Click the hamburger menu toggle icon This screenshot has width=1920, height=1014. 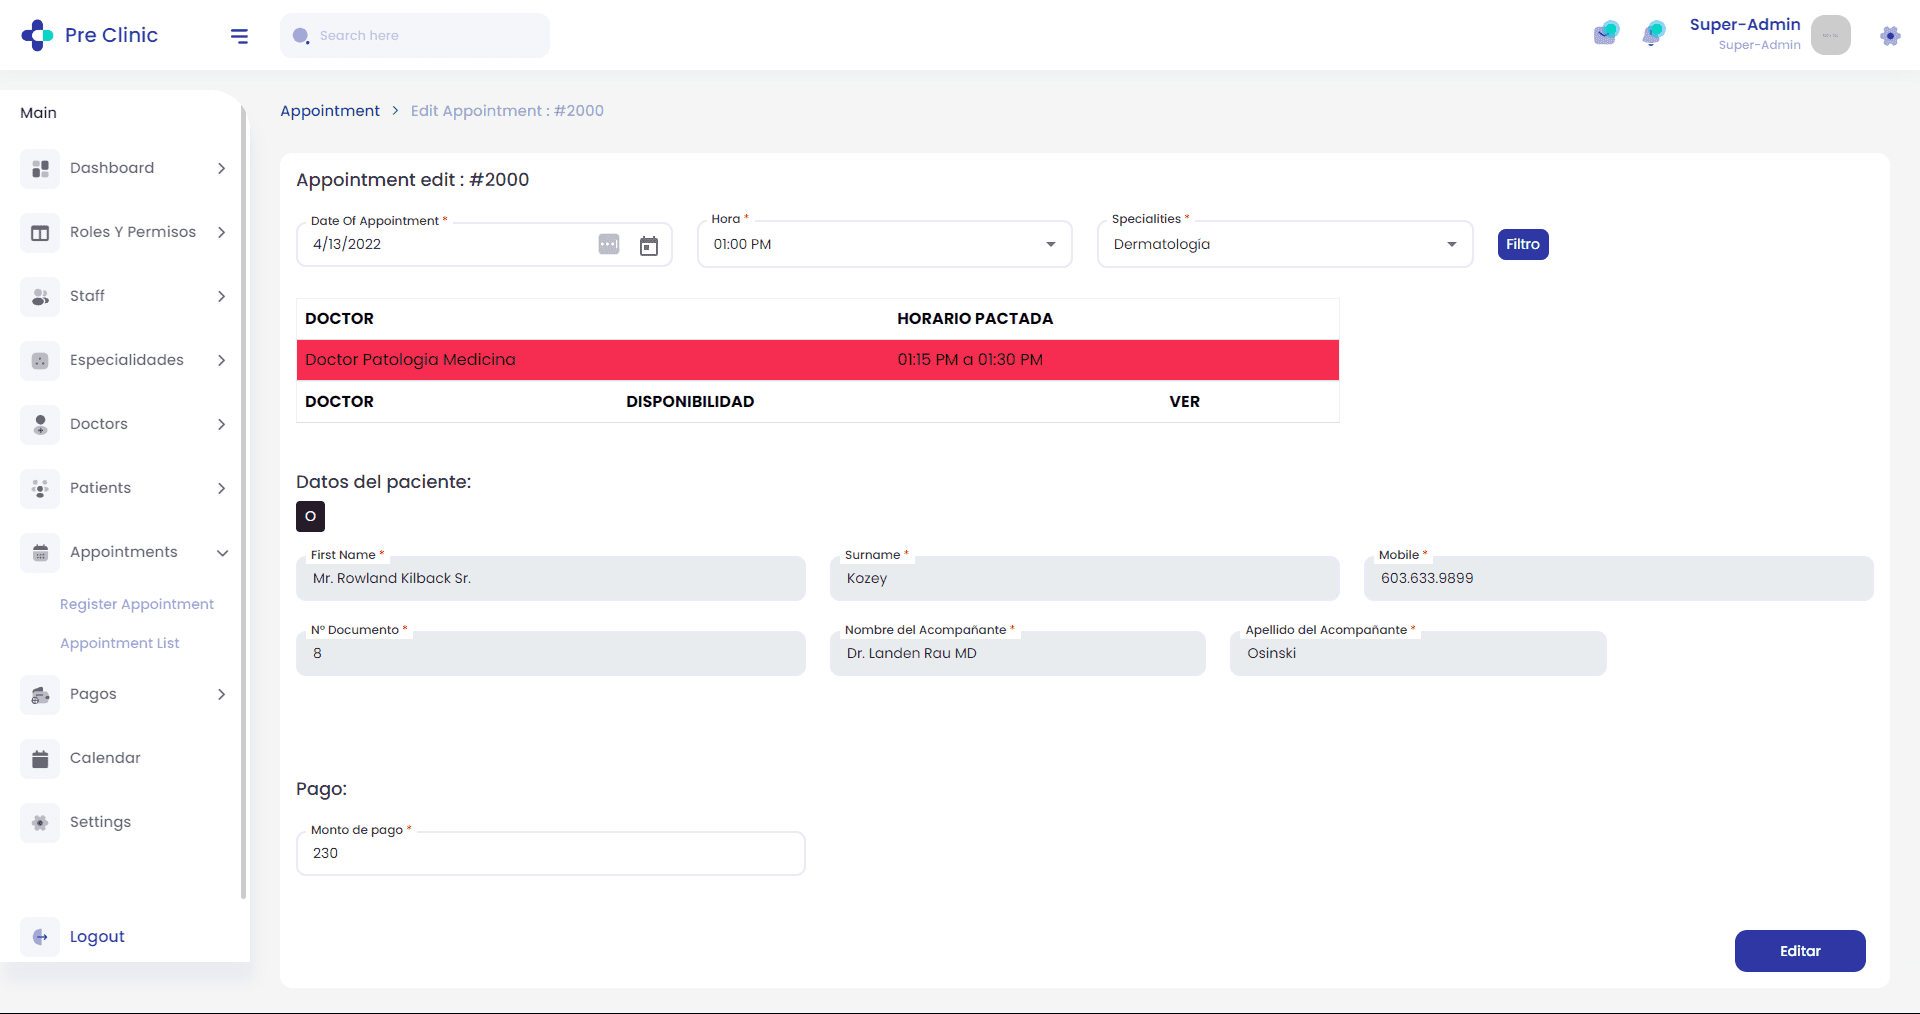239,36
